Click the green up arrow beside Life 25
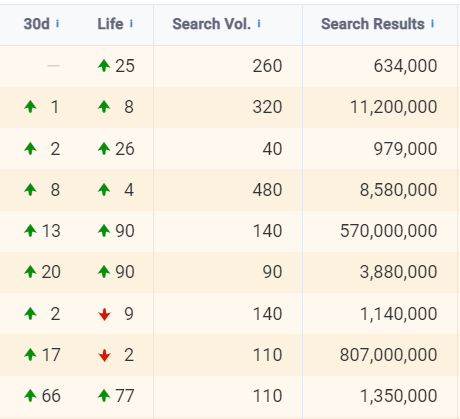Screen dimensions: 460x419 [104, 65]
